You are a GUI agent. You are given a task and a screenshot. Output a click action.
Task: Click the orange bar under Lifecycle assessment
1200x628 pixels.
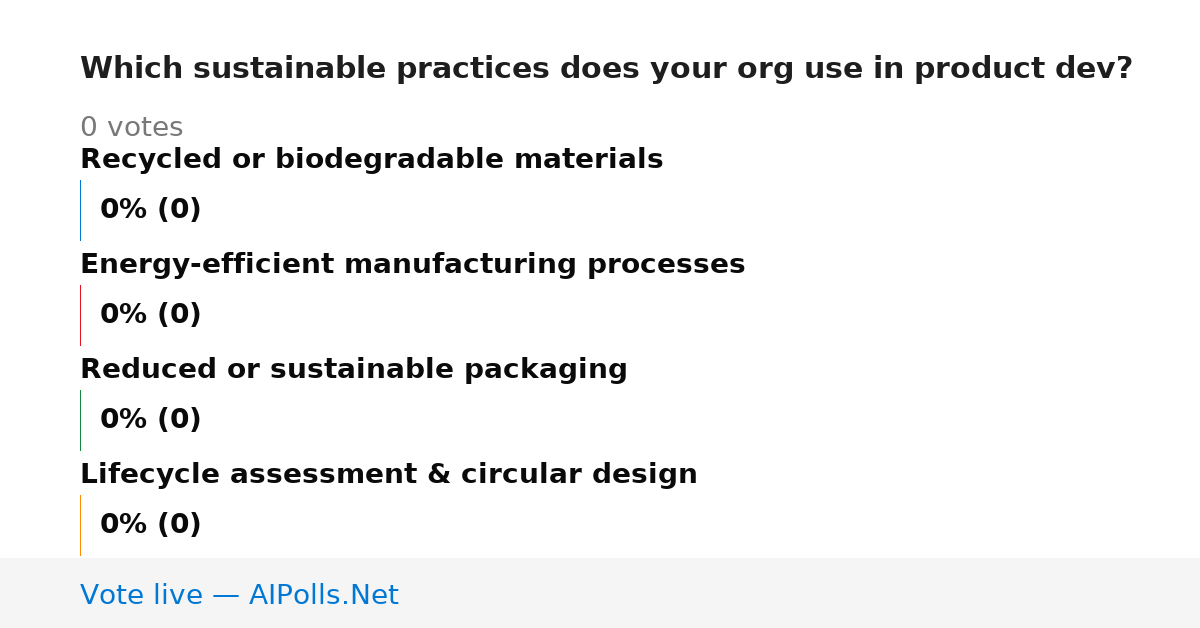[x=80, y=525]
